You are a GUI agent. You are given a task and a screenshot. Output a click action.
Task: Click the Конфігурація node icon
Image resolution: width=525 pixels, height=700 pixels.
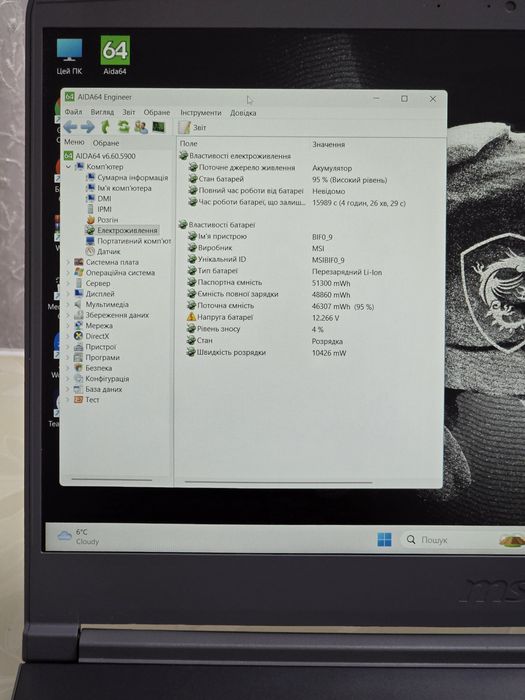(x=79, y=379)
